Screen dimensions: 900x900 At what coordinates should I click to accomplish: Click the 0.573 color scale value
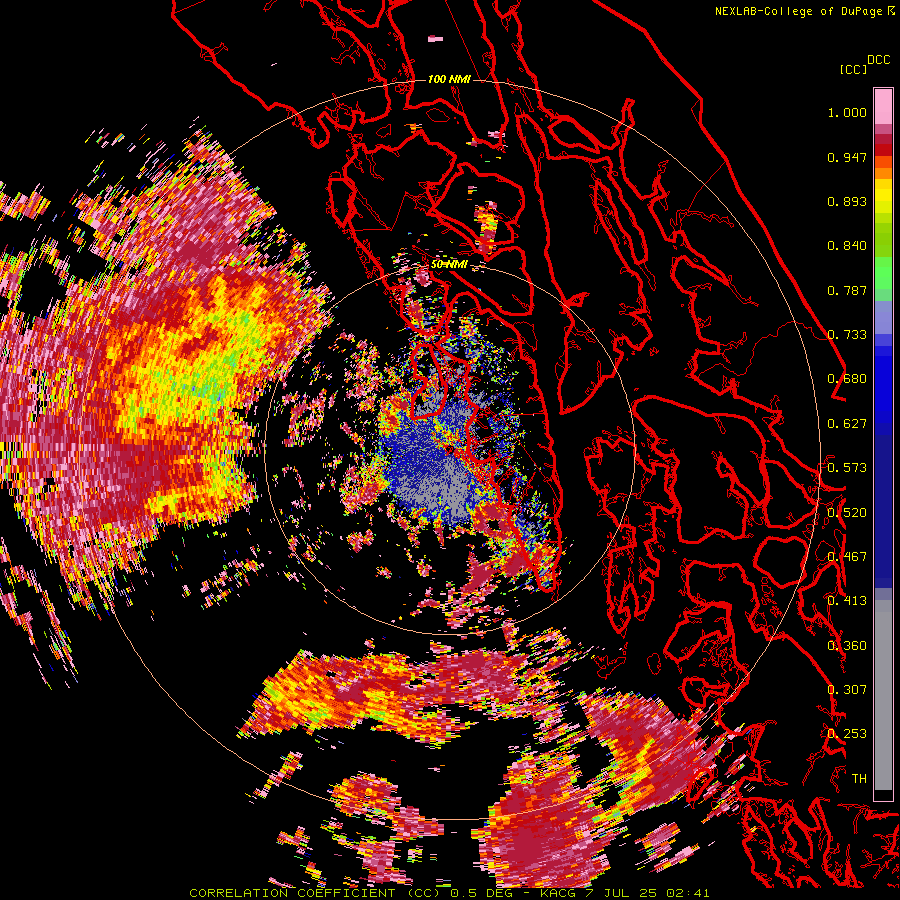847,468
